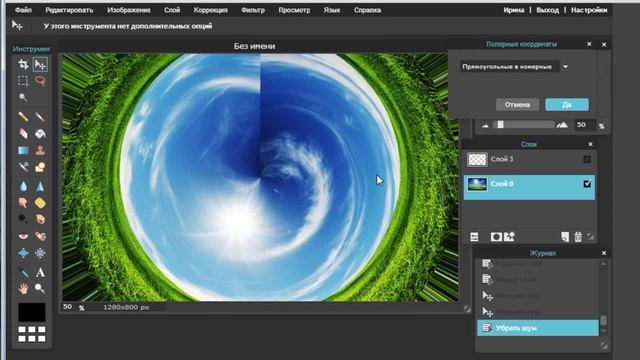Screen dimensions: 640x360
Task: Toggle visibility checkbox of Слой 0
Action: point(587,184)
